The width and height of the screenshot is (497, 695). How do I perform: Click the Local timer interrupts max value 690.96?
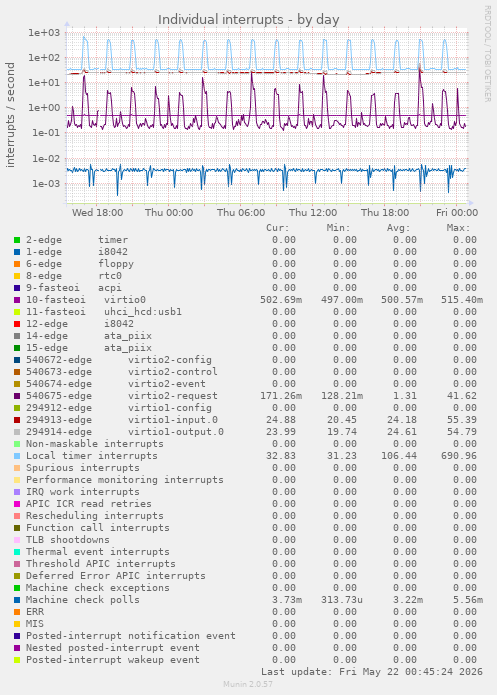pyautogui.click(x=459, y=456)
